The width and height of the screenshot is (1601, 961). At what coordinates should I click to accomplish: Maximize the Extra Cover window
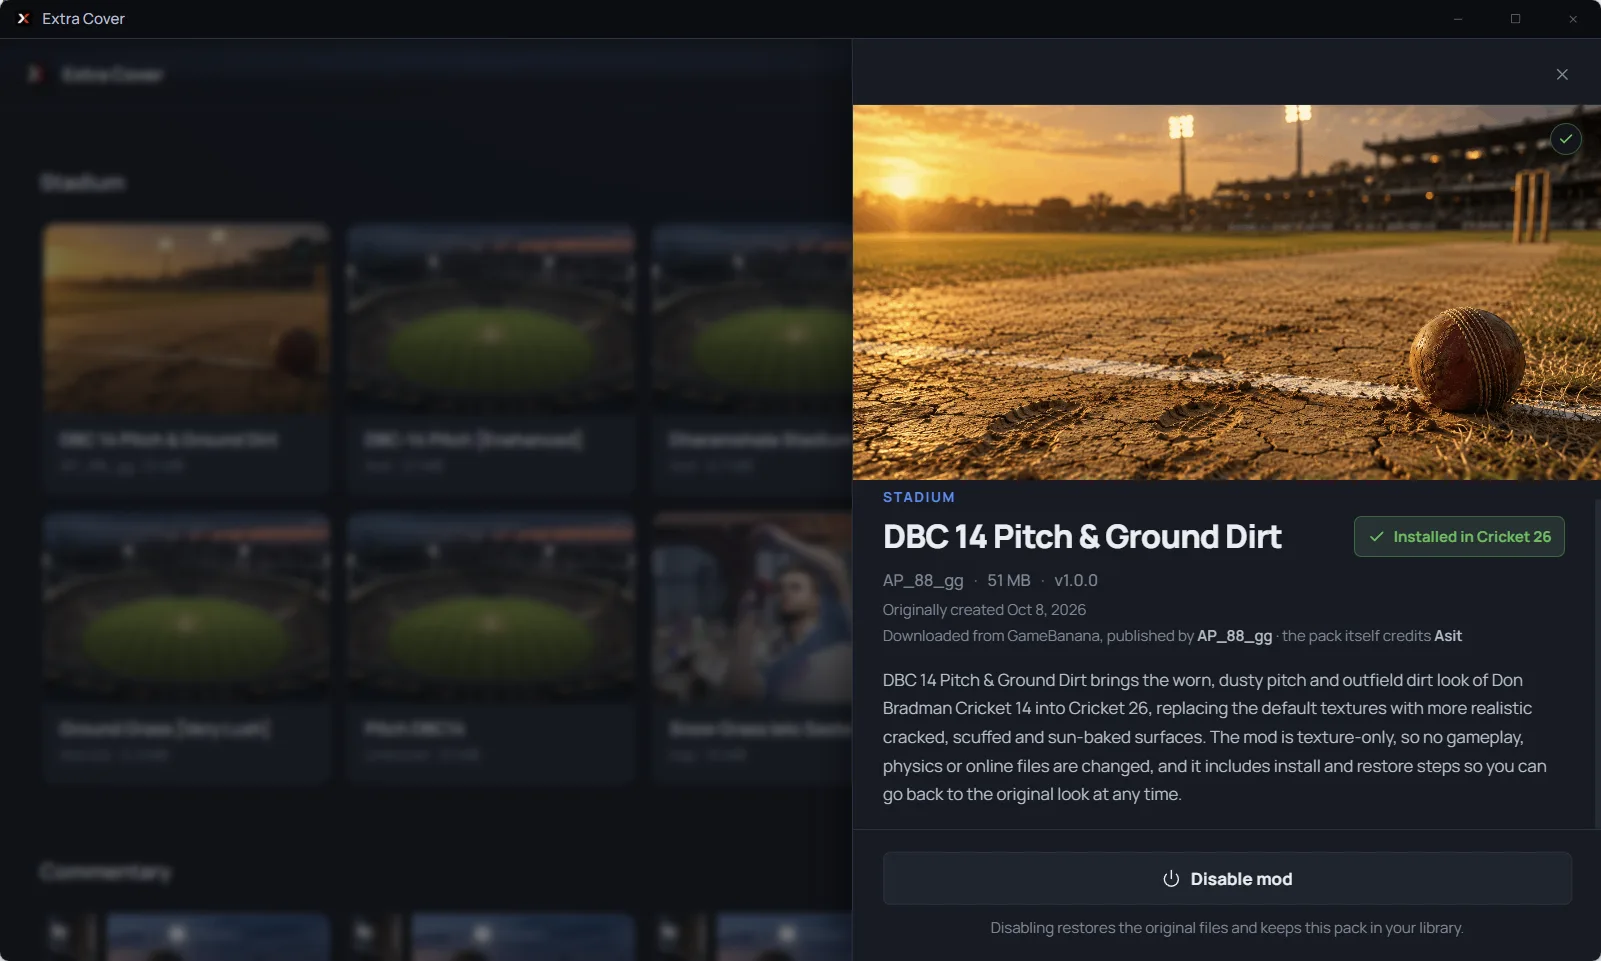click(1515, 19)
